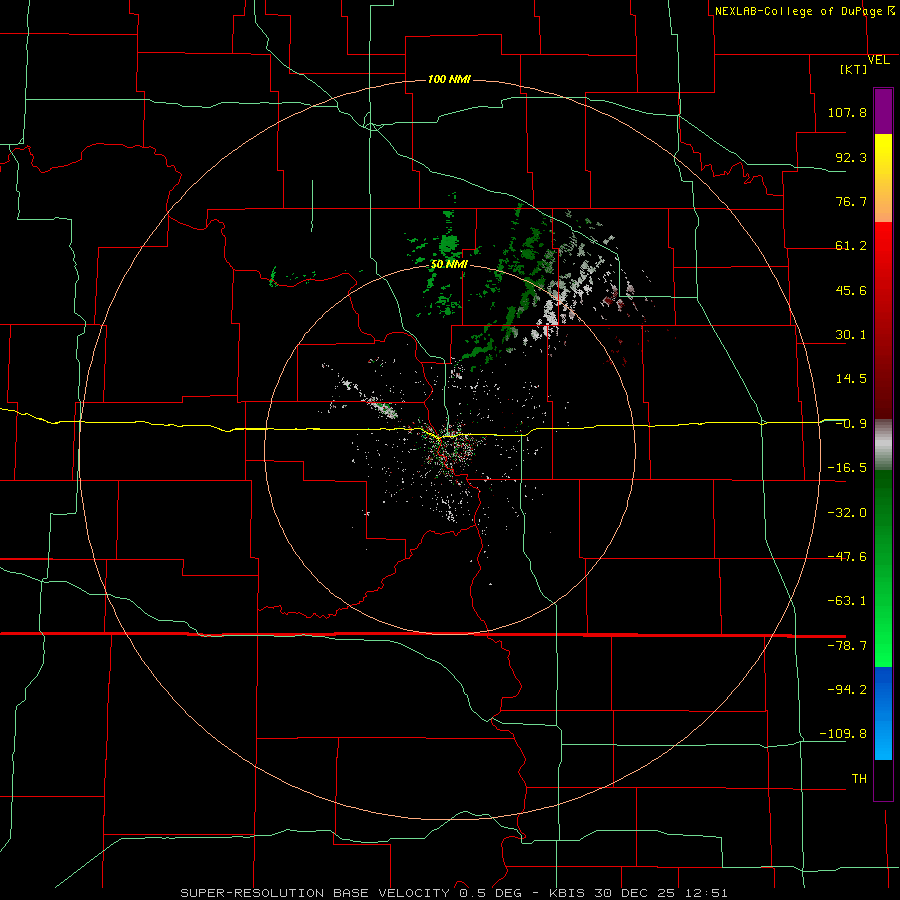The width and height of the screenshot is (900, 900).
Task: Select the green segment of the velocity scale
Action: (883, 569)
